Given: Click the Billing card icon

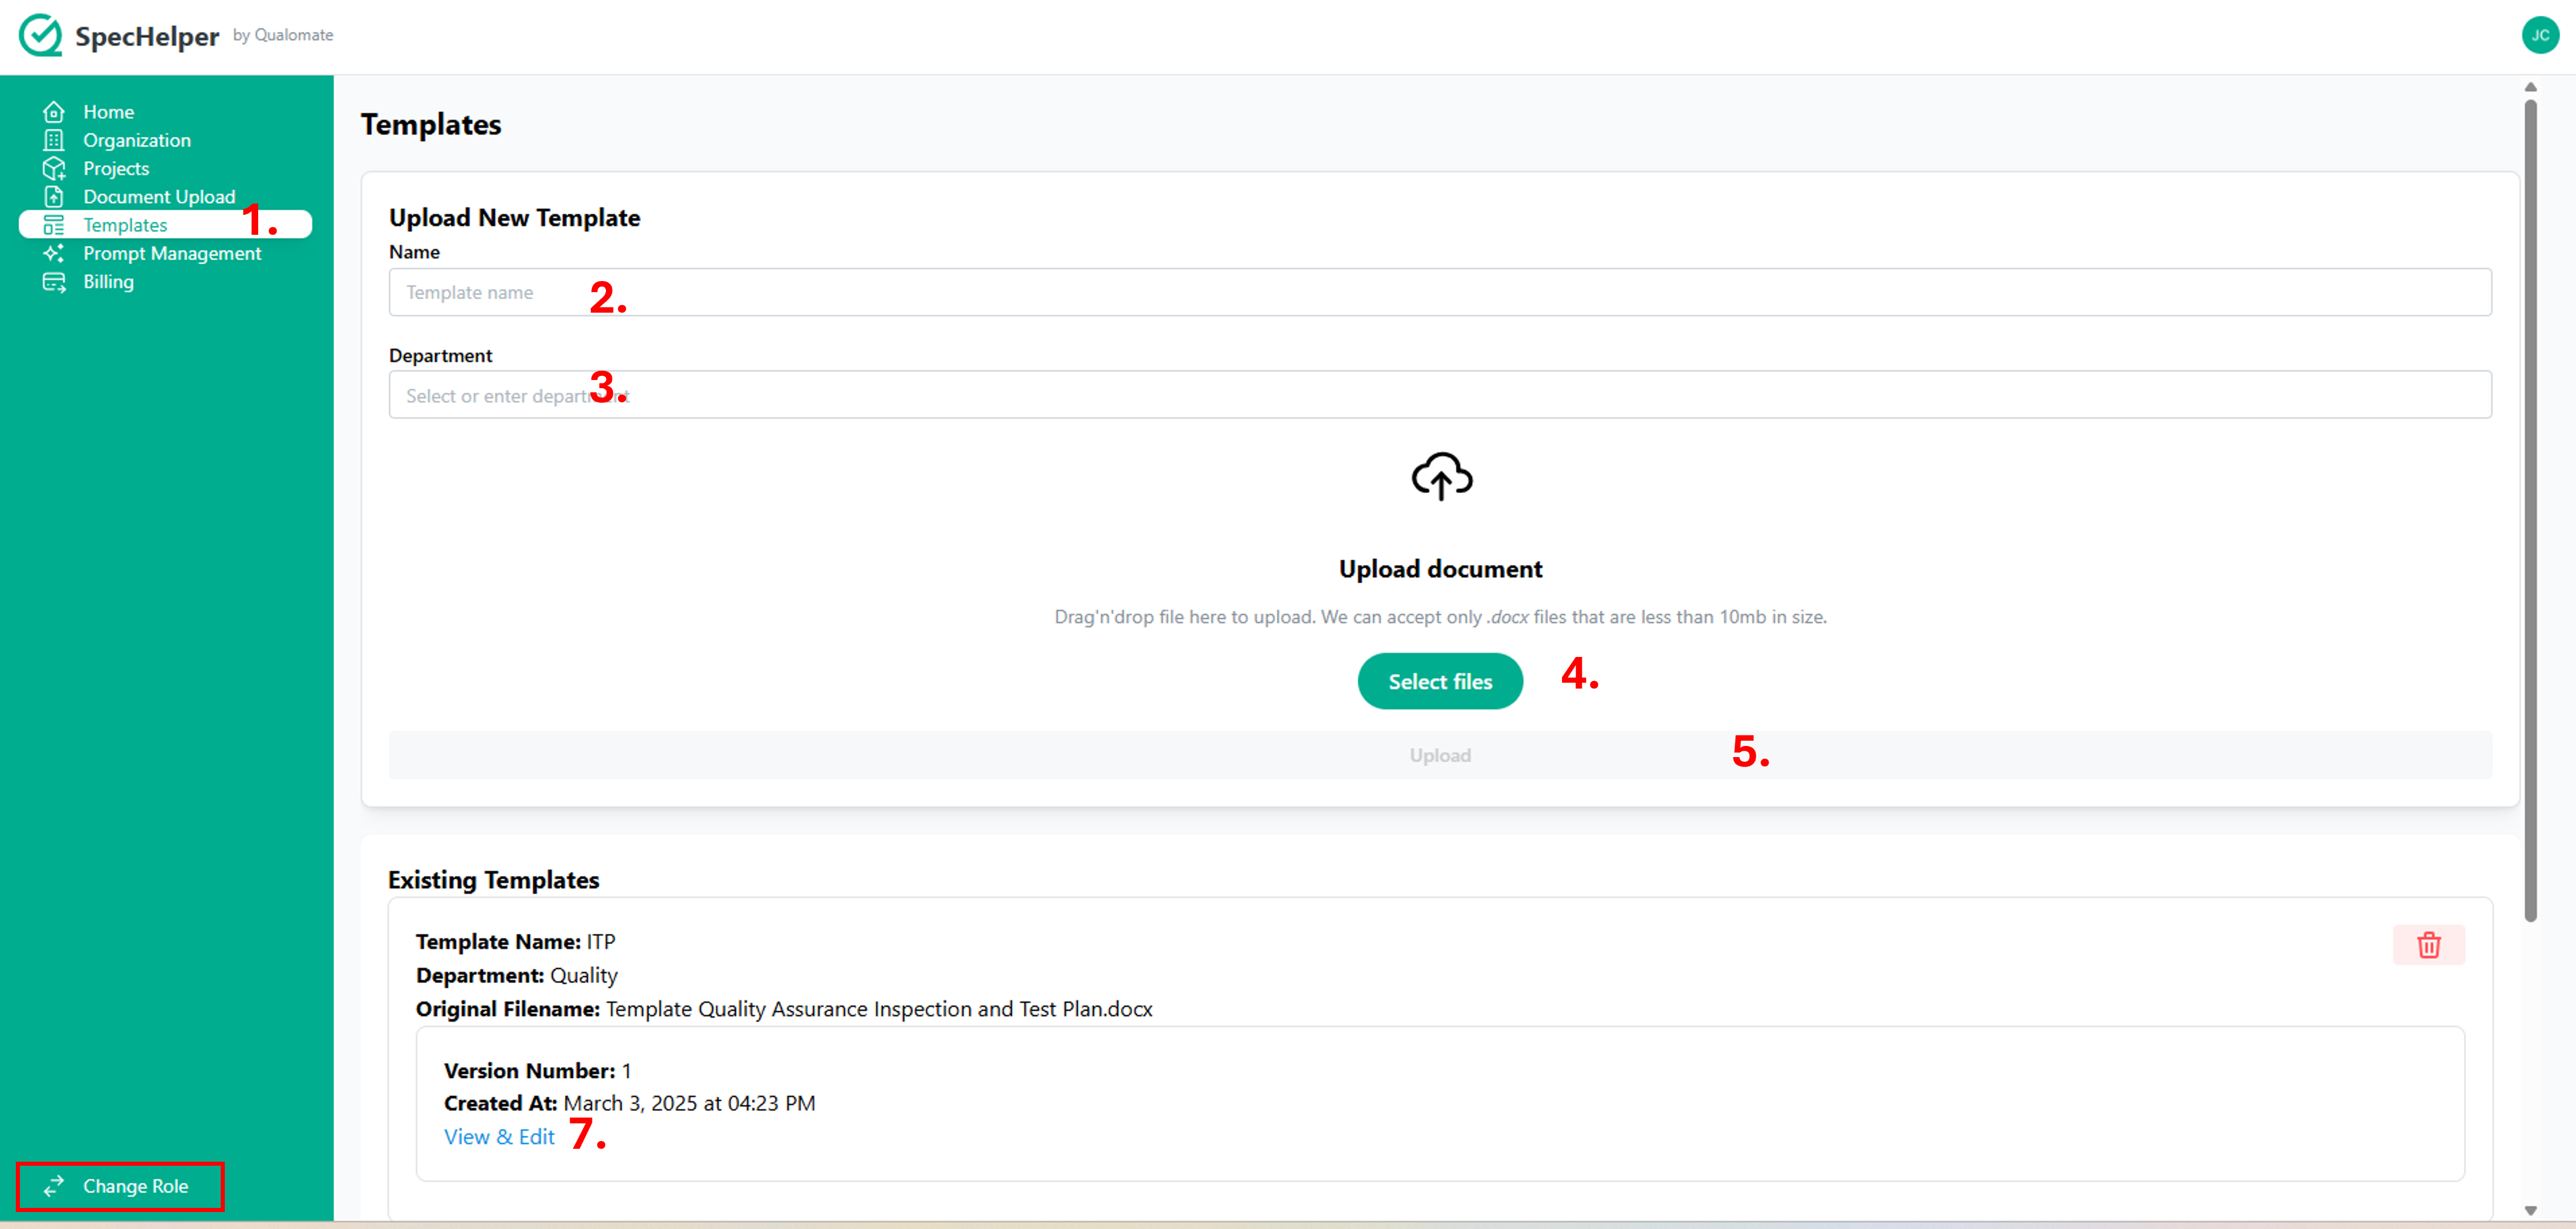Looking at the screenshot, I should (x=54, y=282).
